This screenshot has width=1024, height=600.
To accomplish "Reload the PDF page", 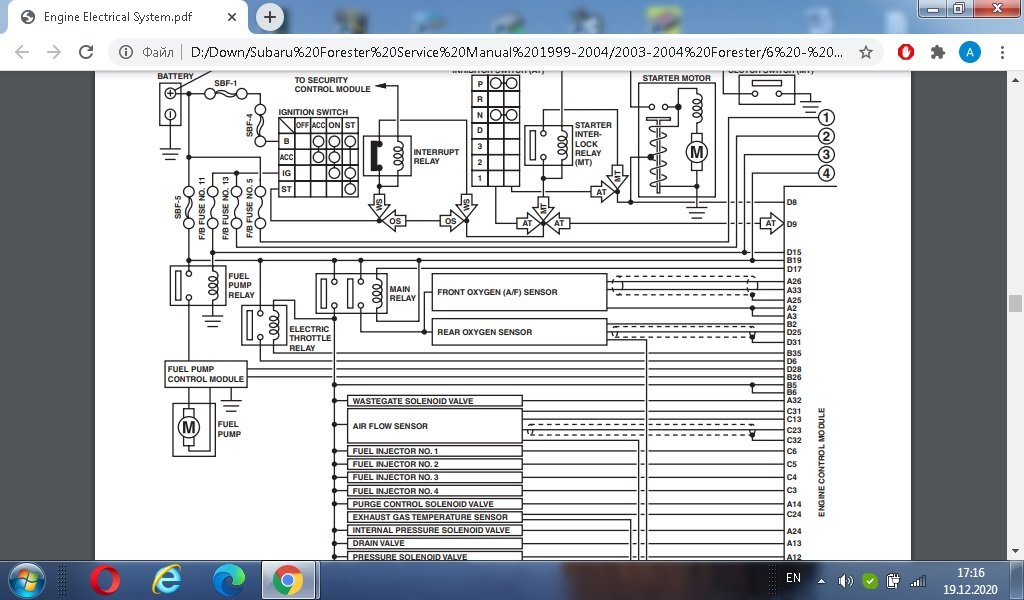I will pyautogui.click(x=86, y=52).
